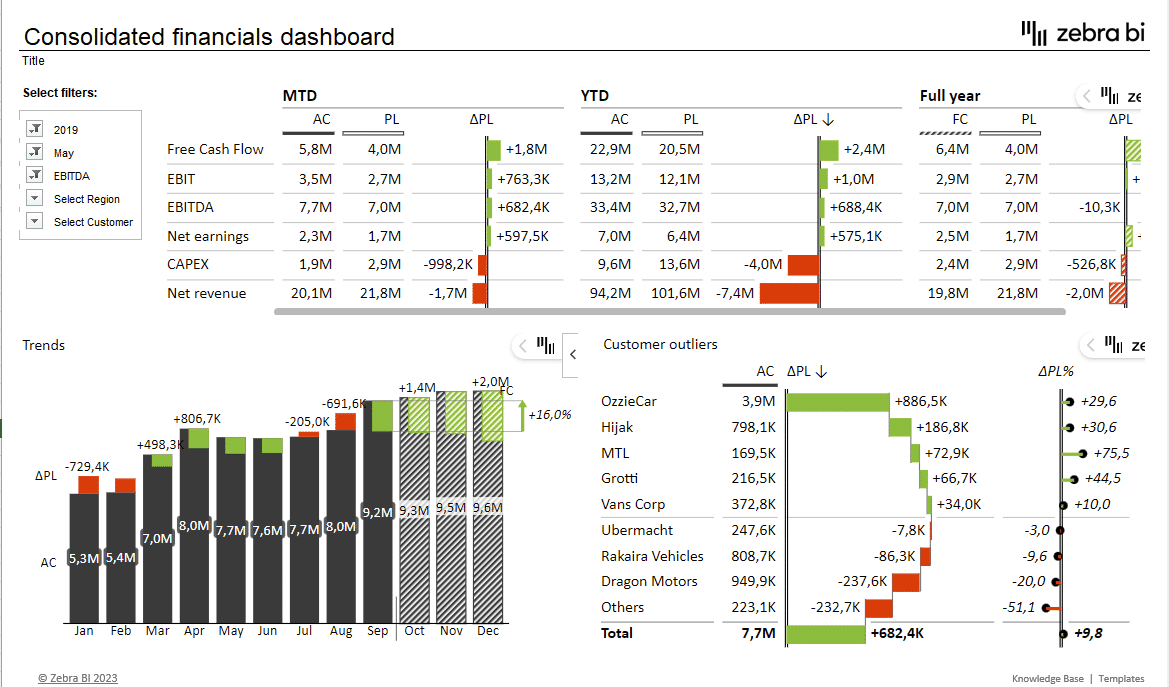Viewport: 1169px width, 687px height.
Task: Sort by YTD ΔPL column header
Action: 813,119
